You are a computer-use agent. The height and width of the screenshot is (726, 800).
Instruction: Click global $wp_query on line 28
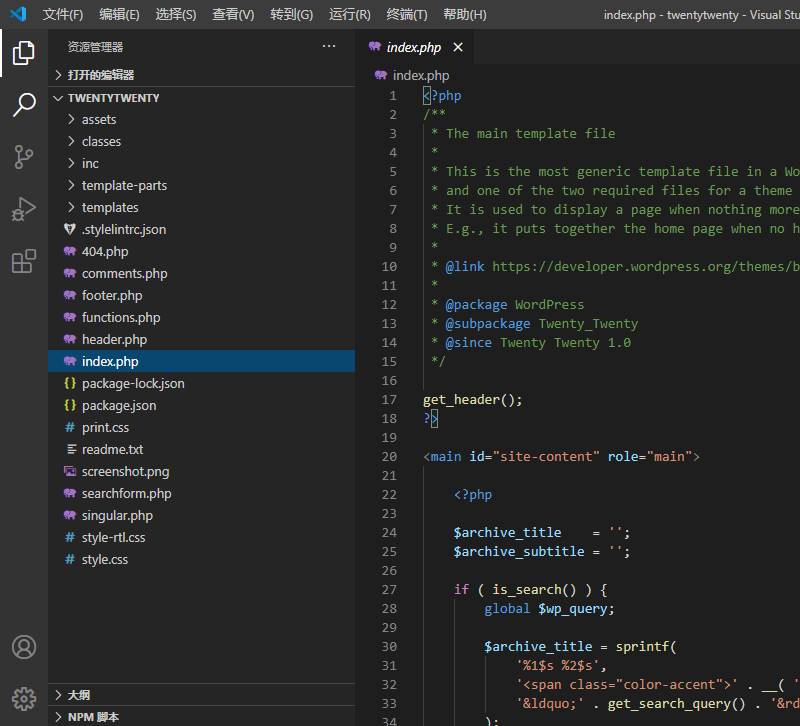549,609
